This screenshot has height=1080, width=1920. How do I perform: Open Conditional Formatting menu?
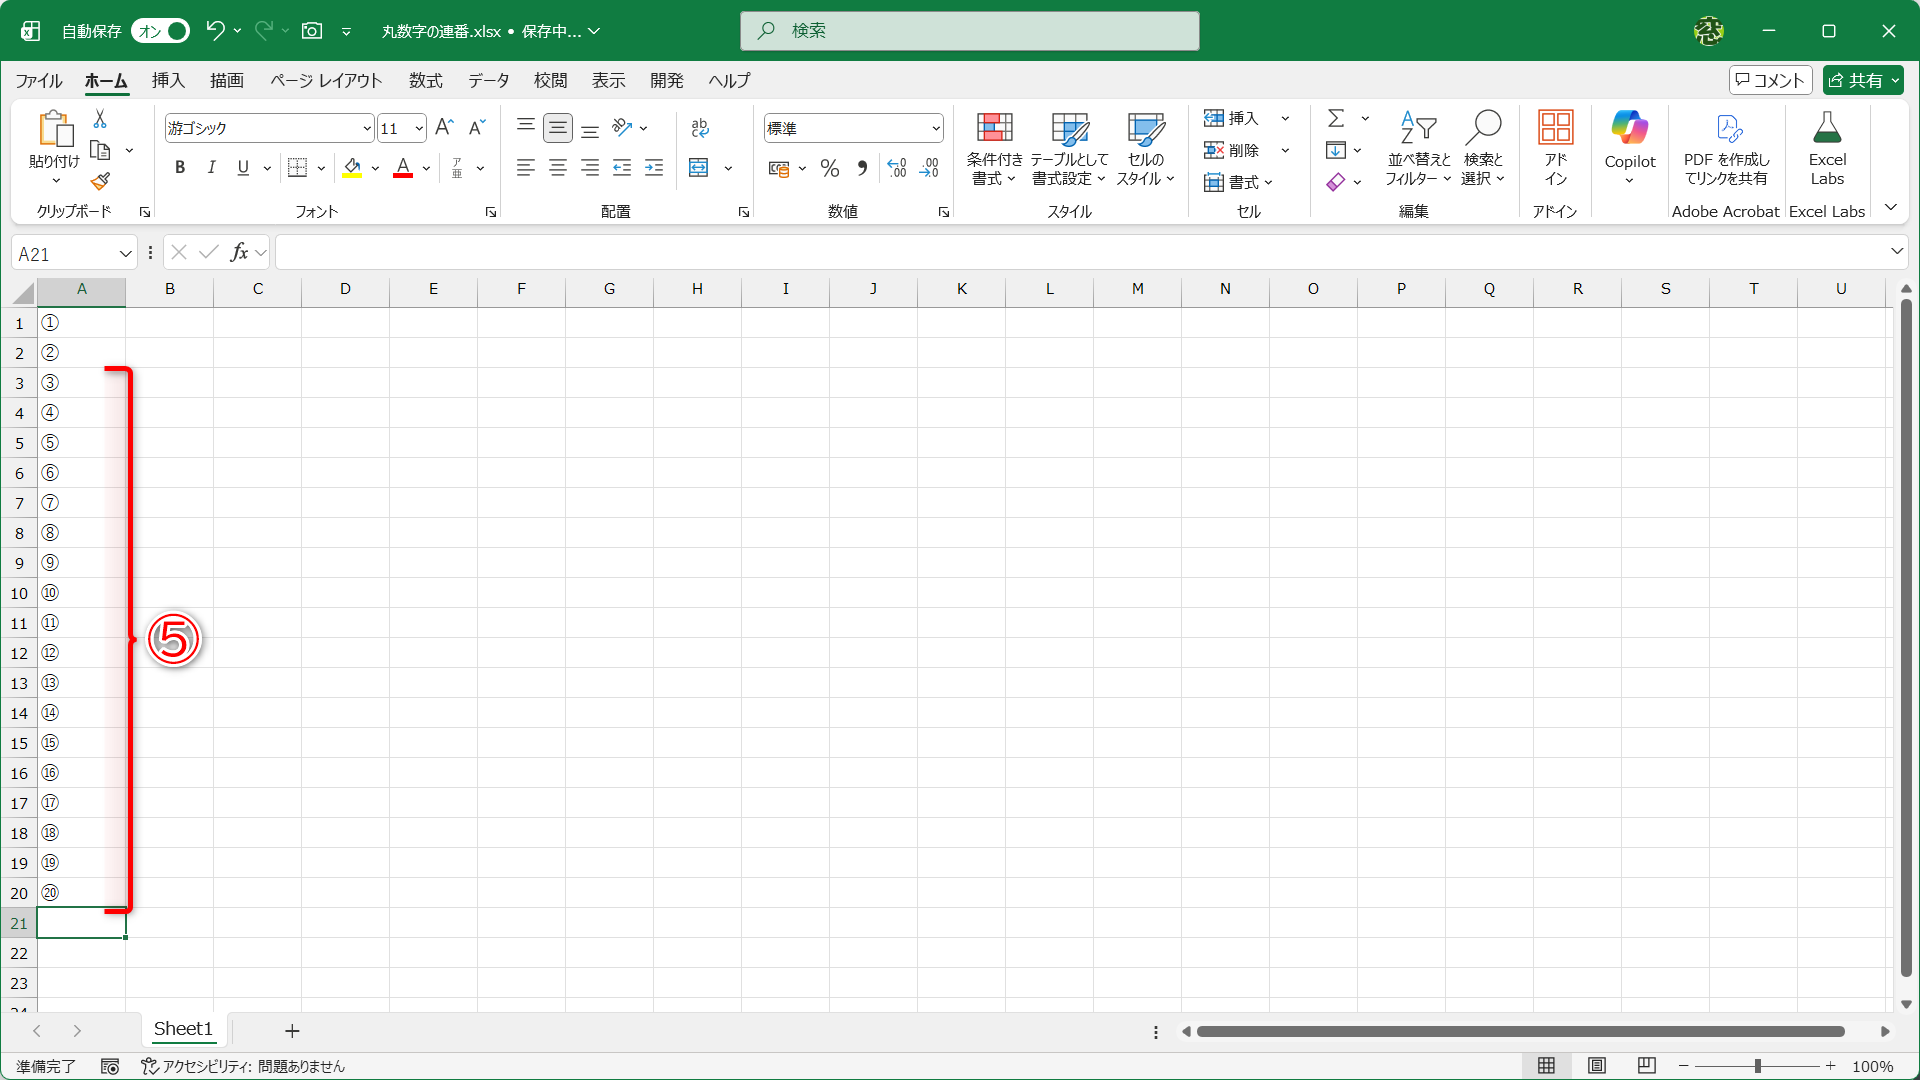pos(994,148)
